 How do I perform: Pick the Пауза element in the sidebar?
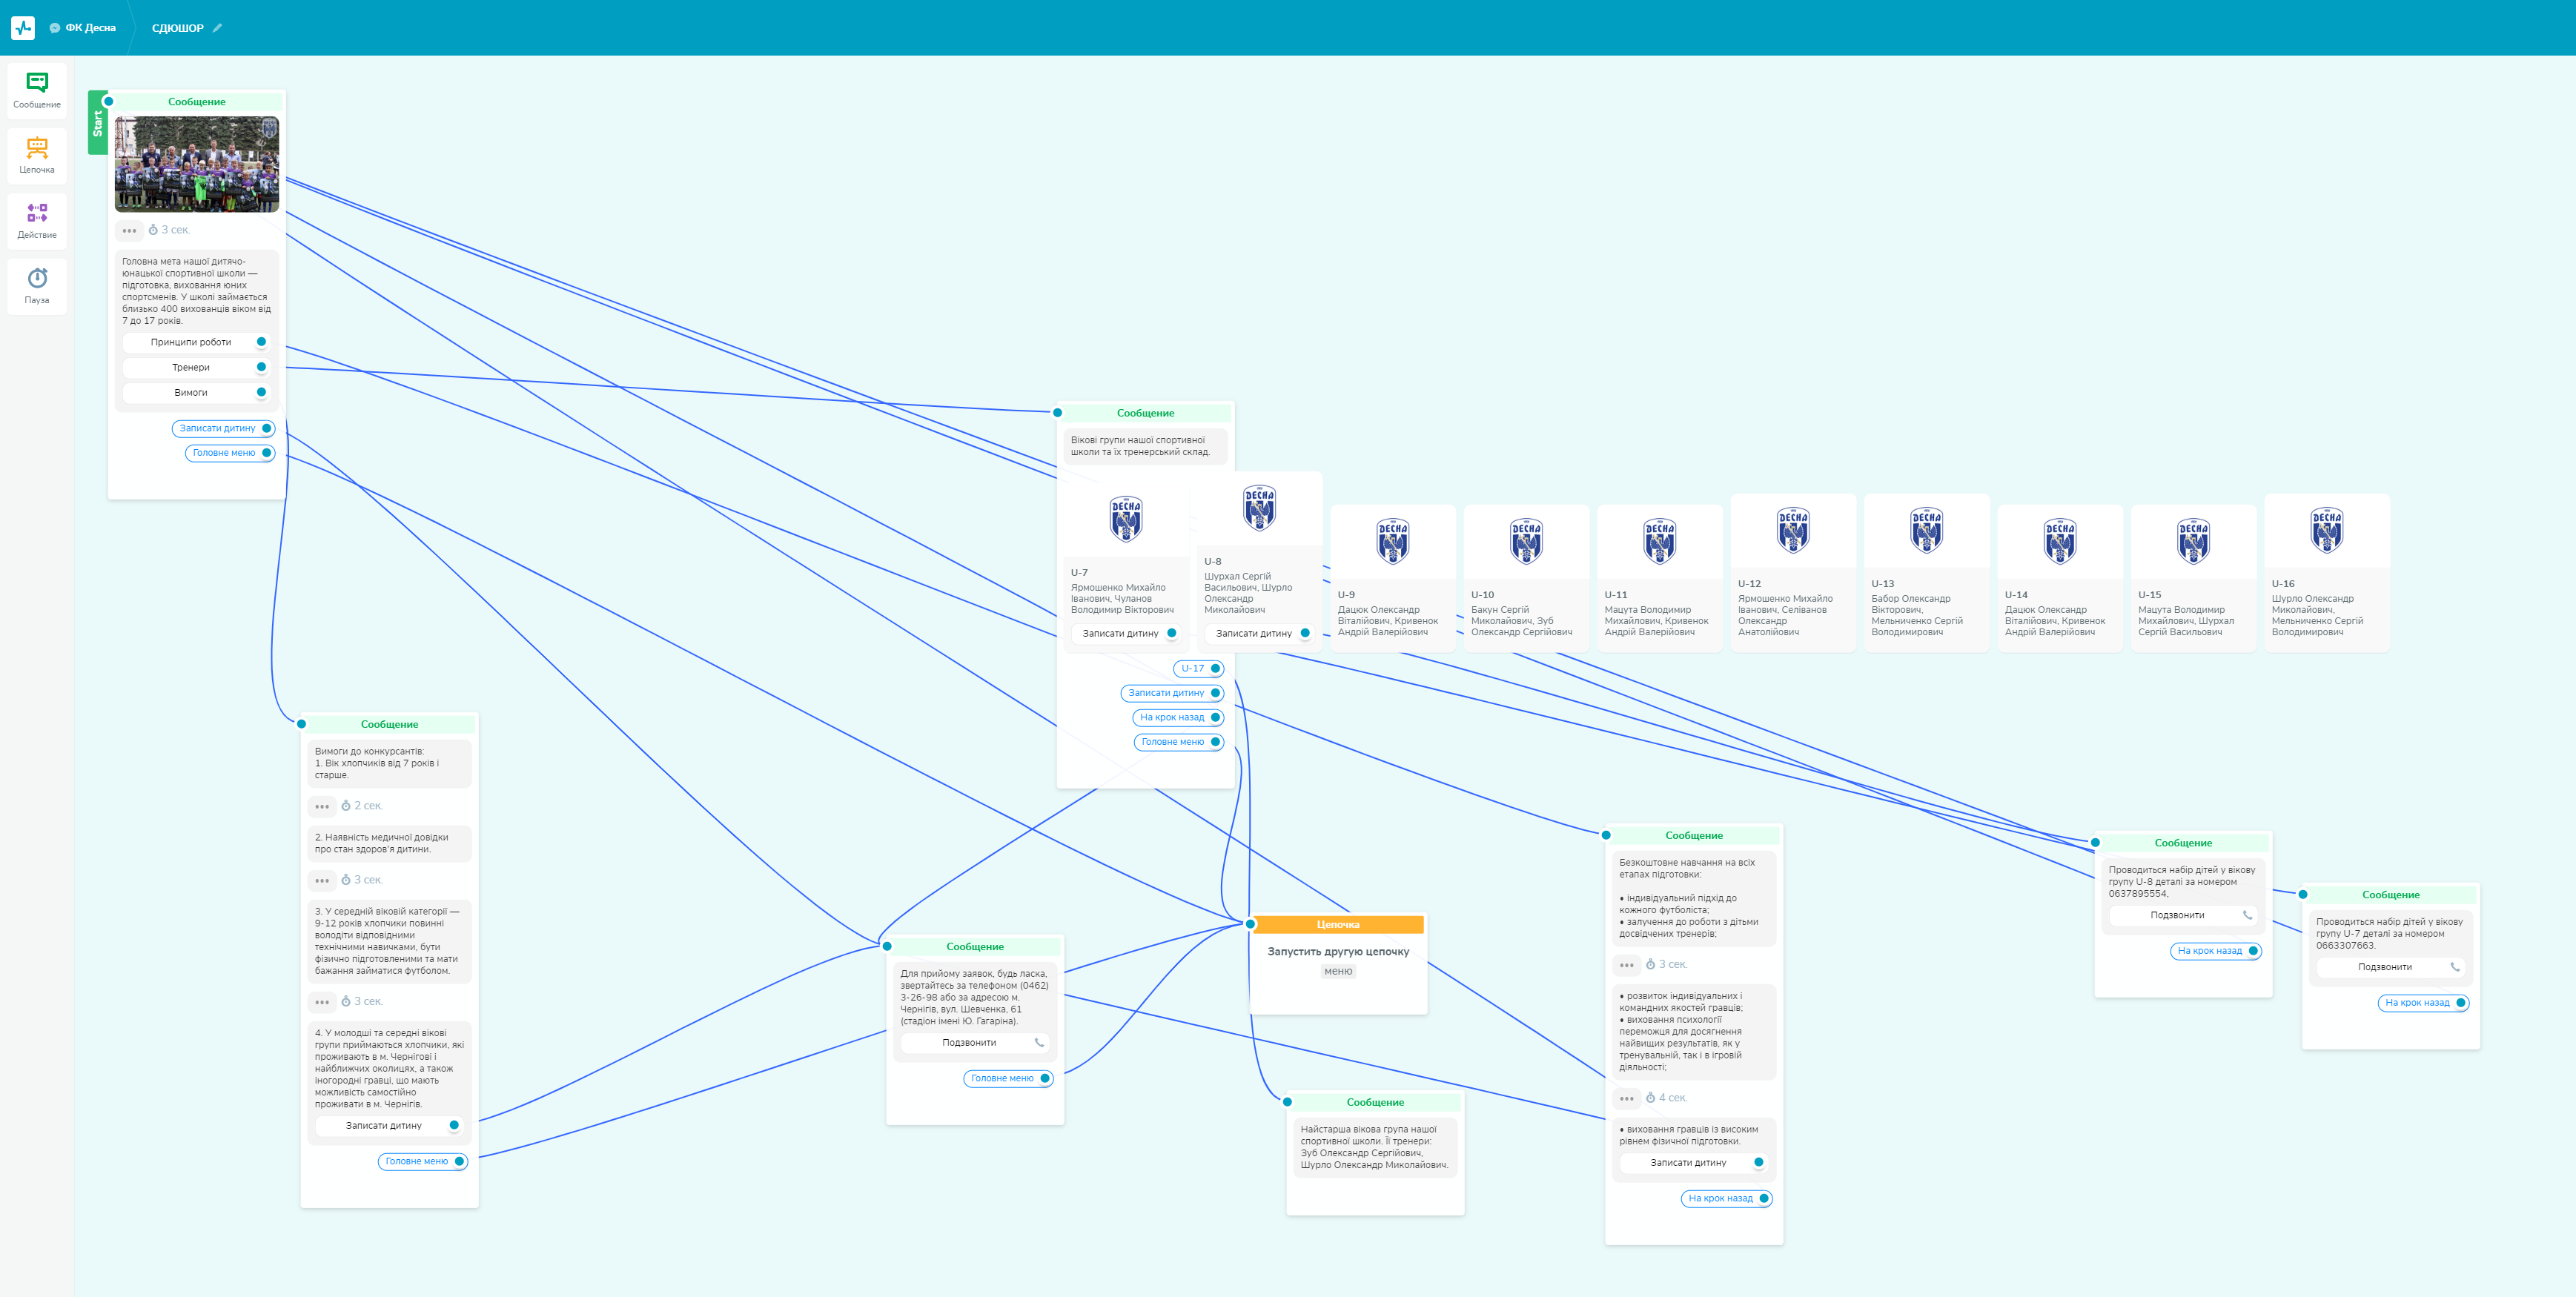[37, 285]
